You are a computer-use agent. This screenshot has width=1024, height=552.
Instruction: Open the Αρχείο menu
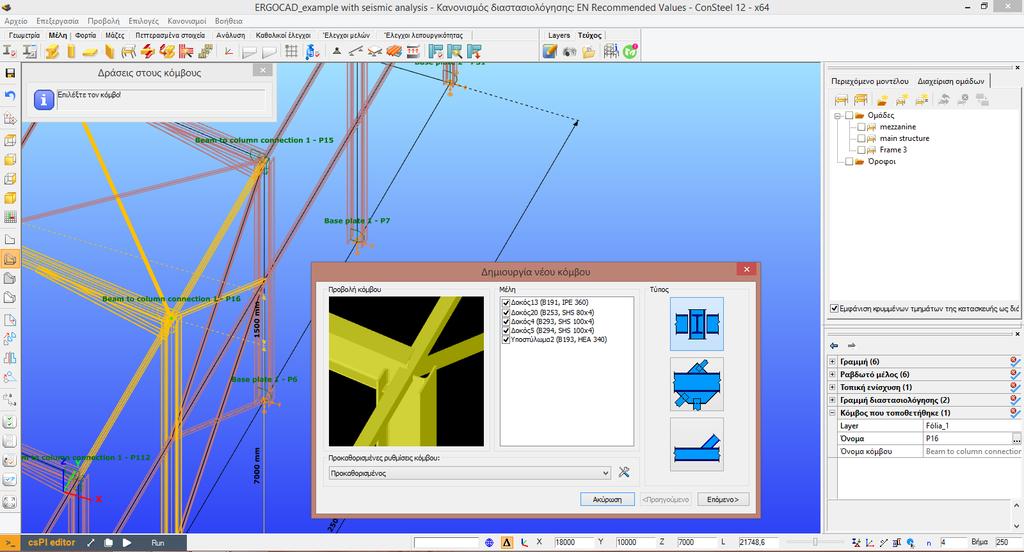pyautogui.click(x=16, y=21)
